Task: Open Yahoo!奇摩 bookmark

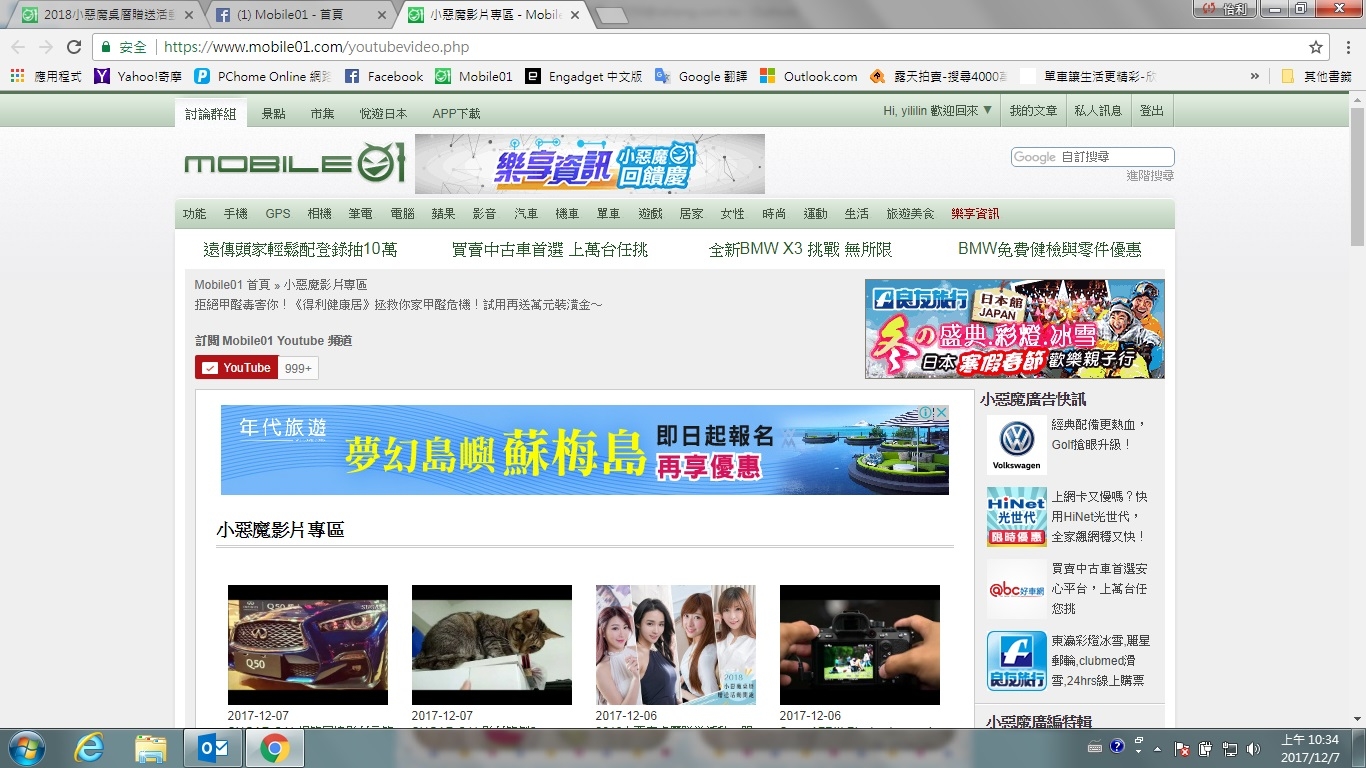Action: coord(138,76)
